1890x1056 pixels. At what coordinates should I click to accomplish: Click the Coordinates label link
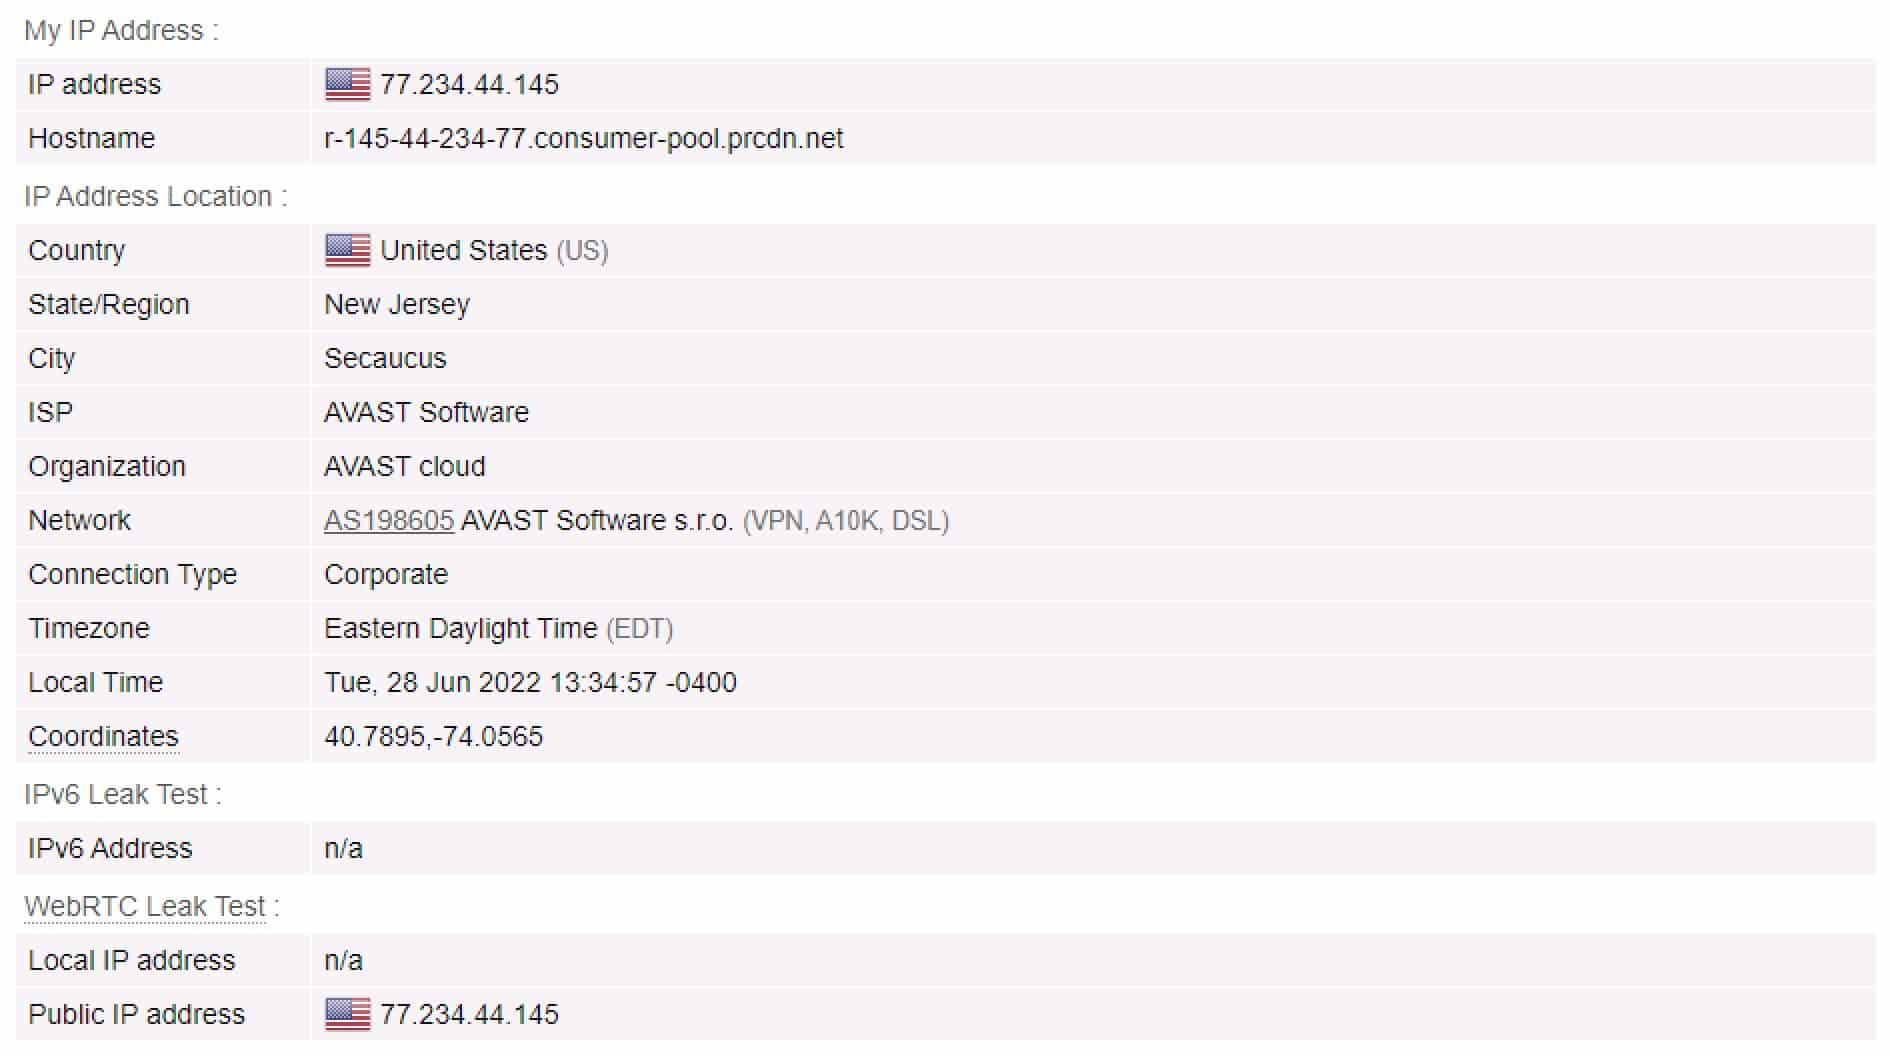[x=103, y=737]
